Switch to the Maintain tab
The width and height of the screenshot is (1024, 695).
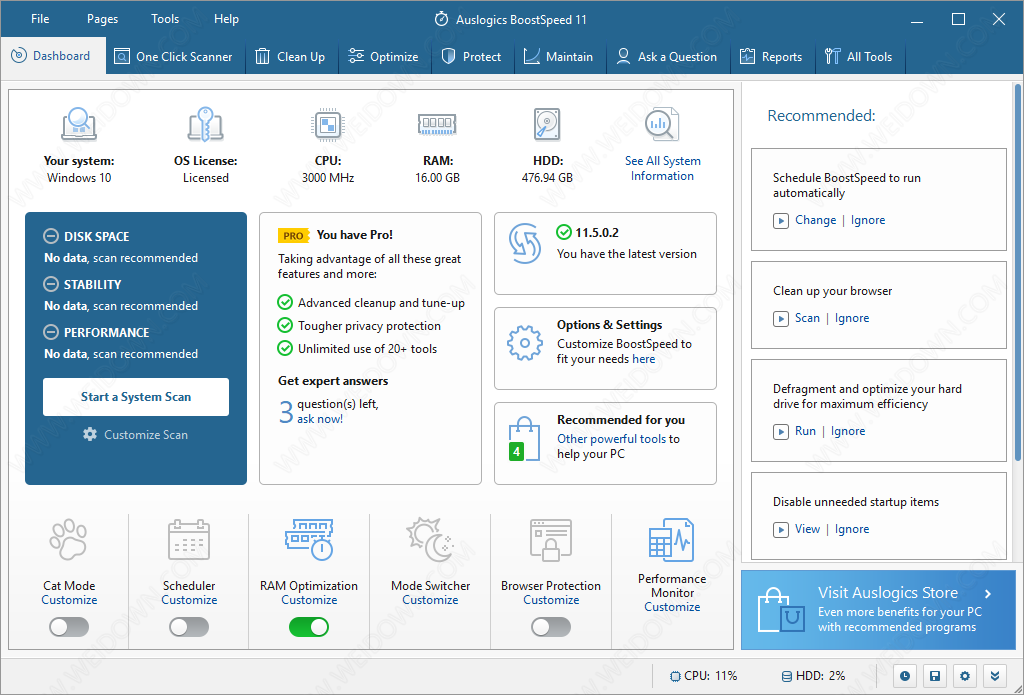pos(560,57)
